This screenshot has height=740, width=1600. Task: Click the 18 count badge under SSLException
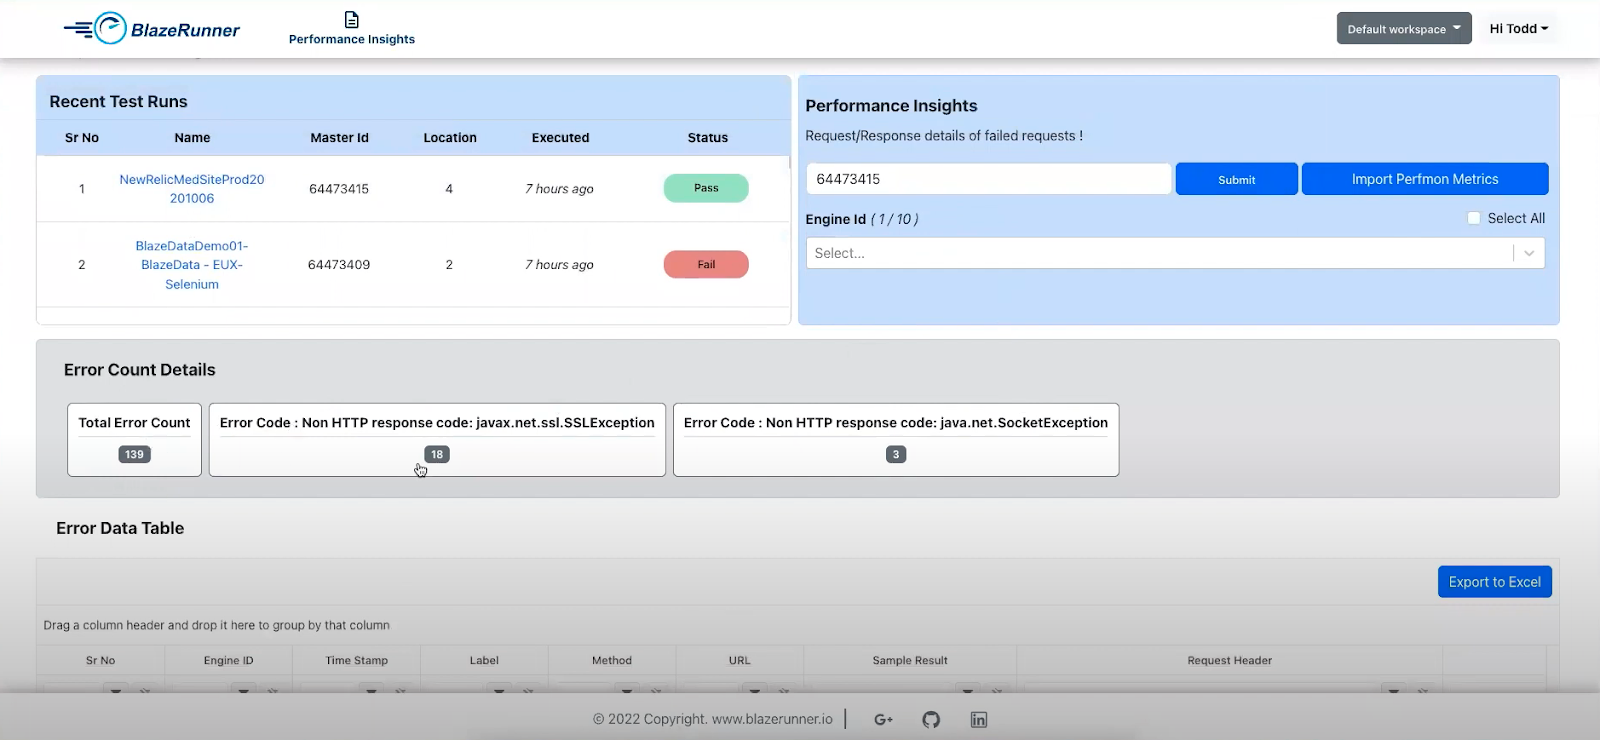[437, 454]
